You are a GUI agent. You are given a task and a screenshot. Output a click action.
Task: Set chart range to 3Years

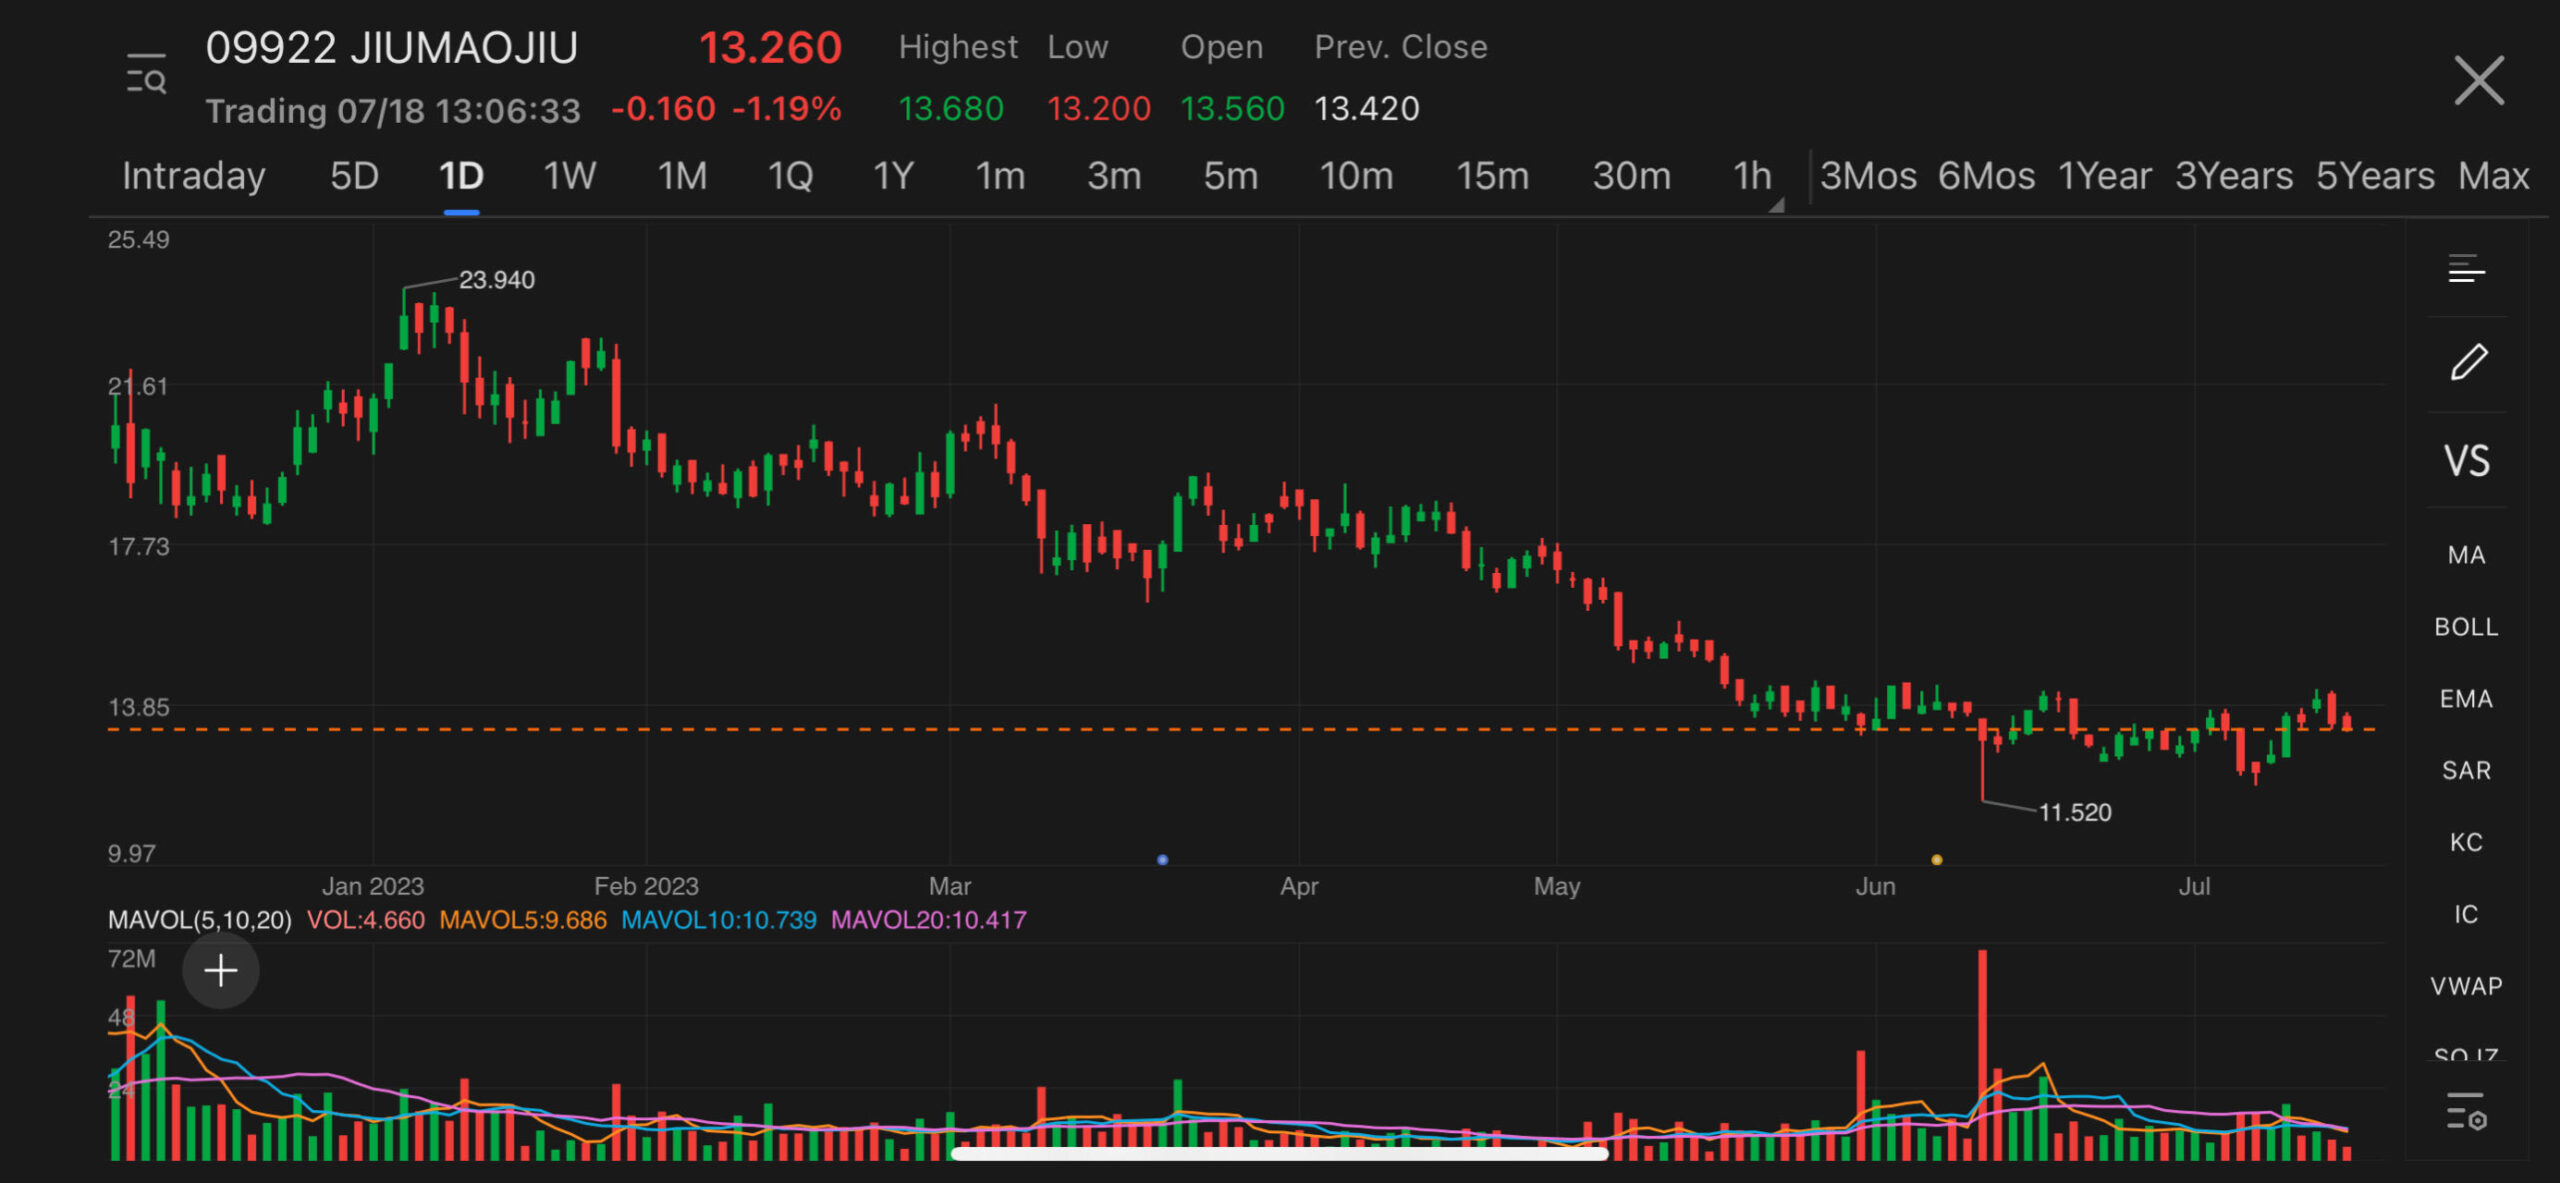pos(2234,176)
